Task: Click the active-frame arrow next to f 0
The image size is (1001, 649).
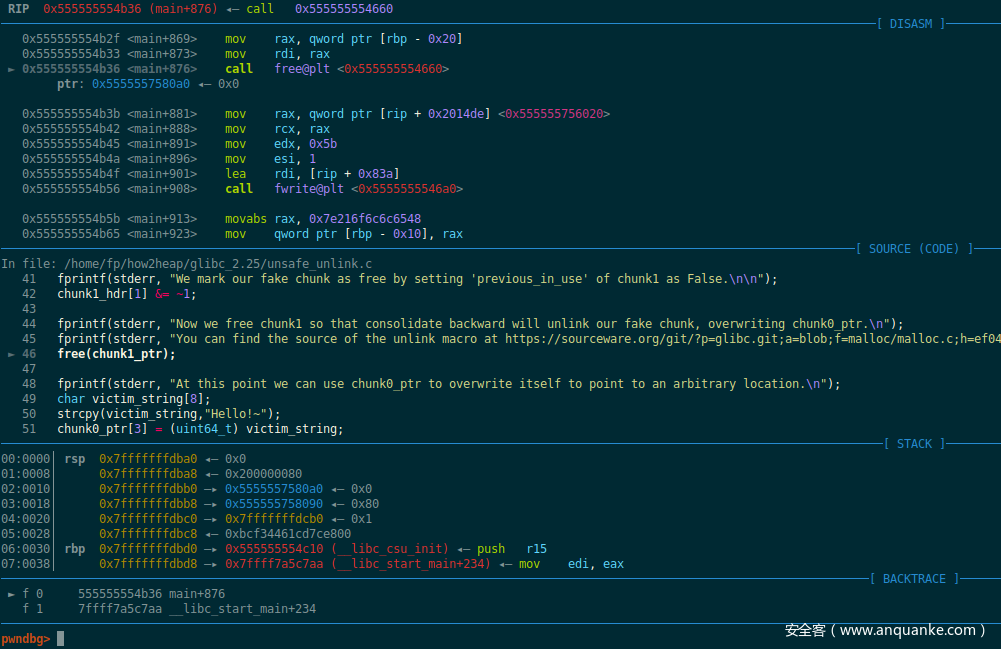Action: 11,593
